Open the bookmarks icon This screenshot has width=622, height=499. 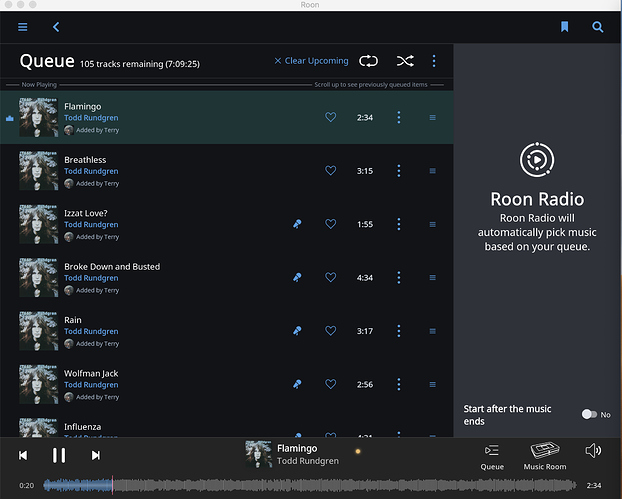564,27
